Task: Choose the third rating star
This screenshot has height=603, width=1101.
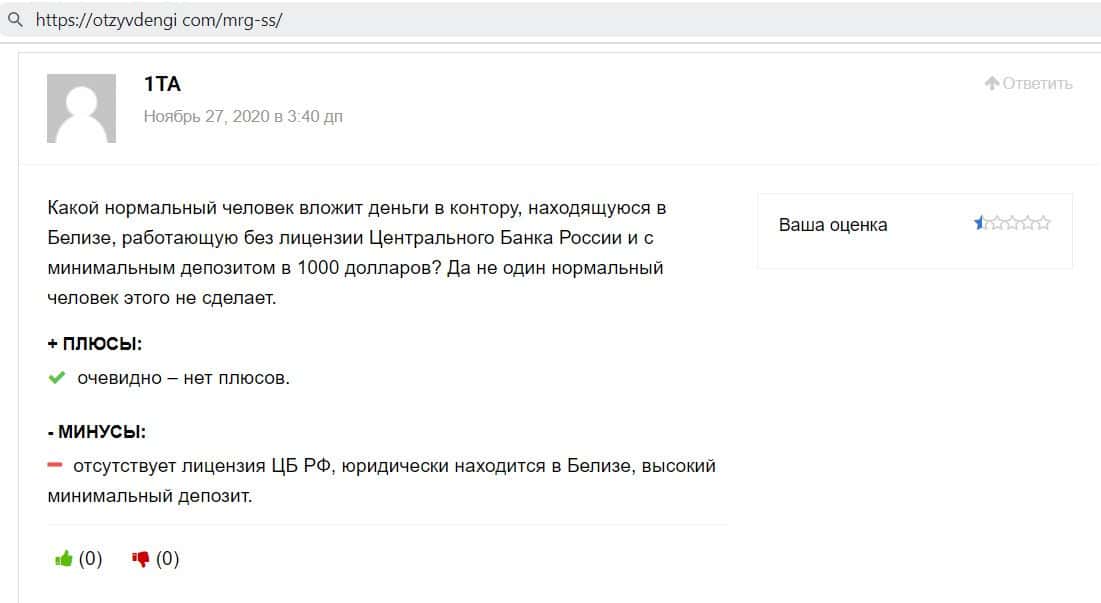Action: coord(1012,224)
